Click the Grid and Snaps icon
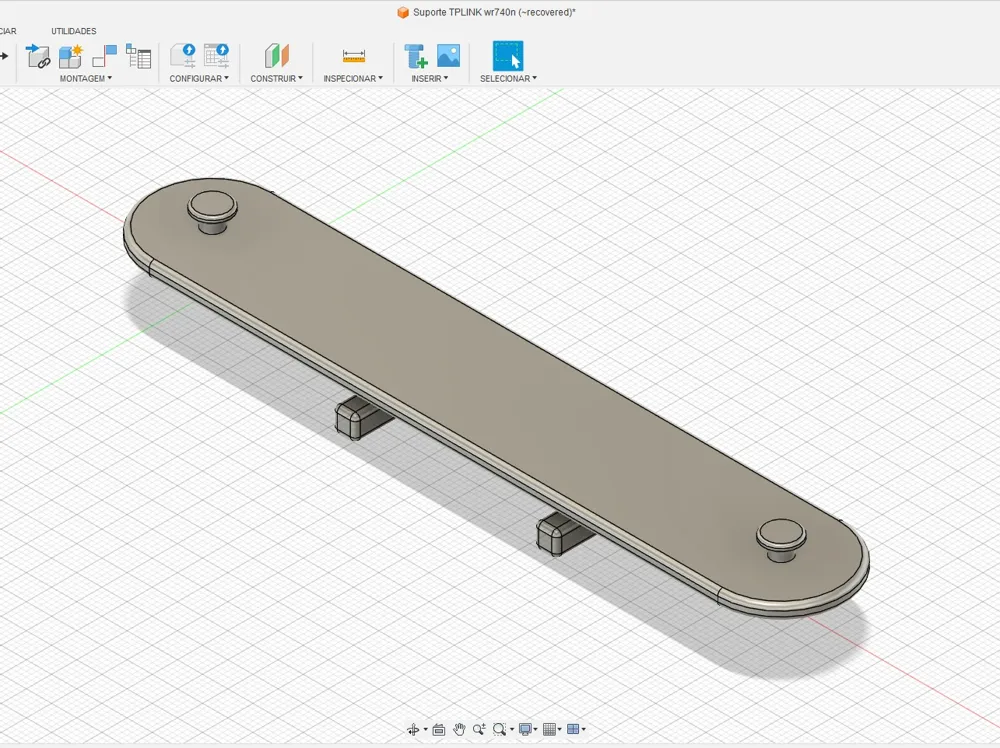 549,730
